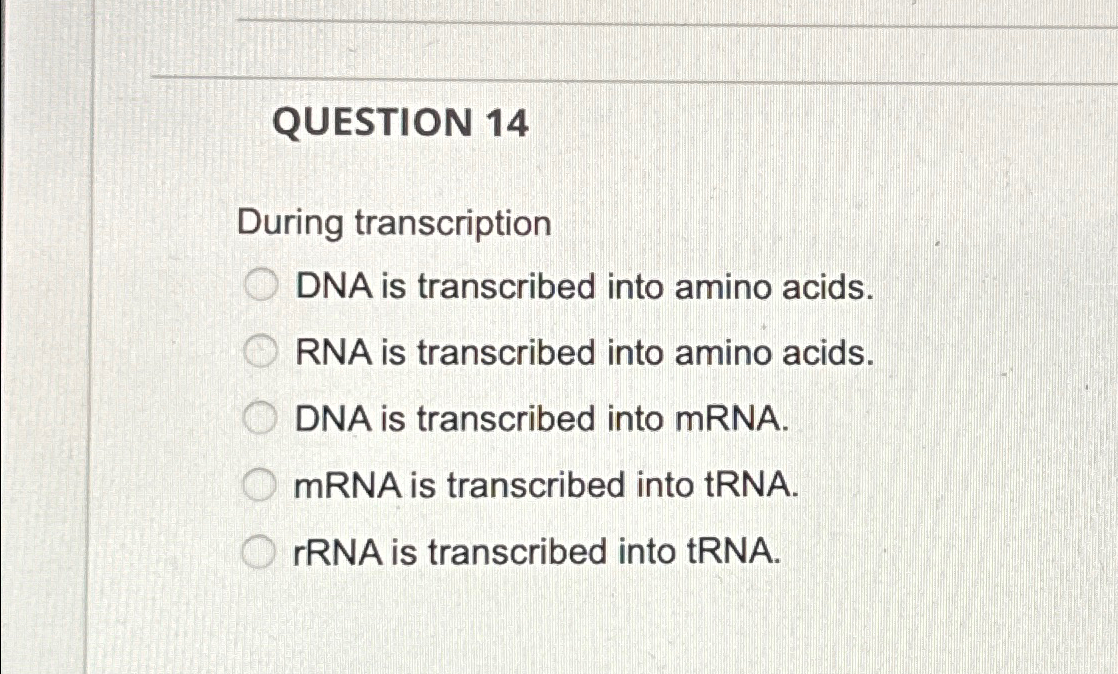Viewport: 1118px width, 674px height.
Task: Click the first answer option text
Action: pyautogui.click(x=580, y=288)
